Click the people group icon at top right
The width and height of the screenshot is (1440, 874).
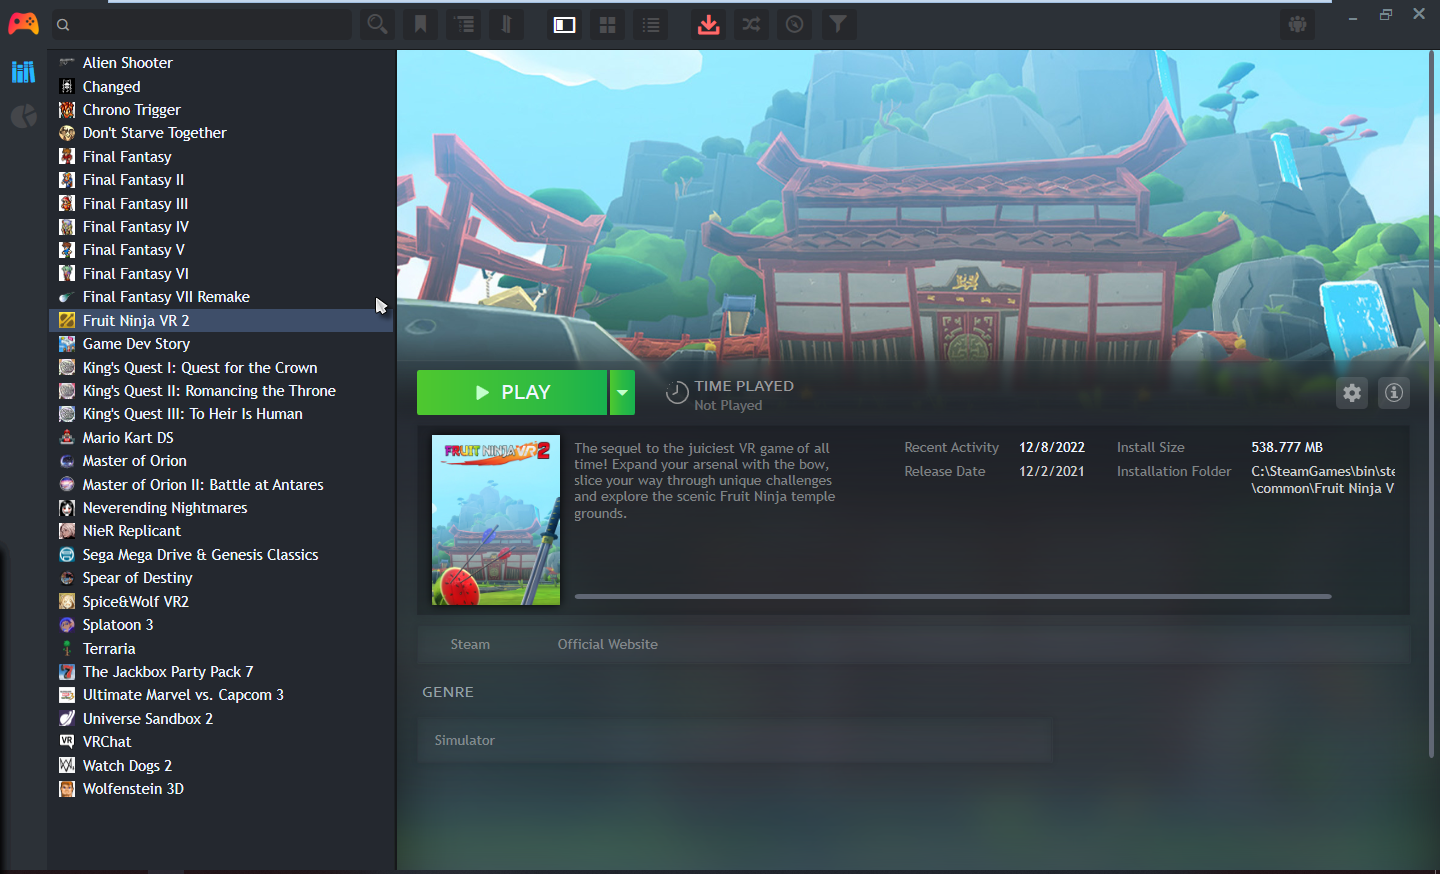pos(1298,24)
